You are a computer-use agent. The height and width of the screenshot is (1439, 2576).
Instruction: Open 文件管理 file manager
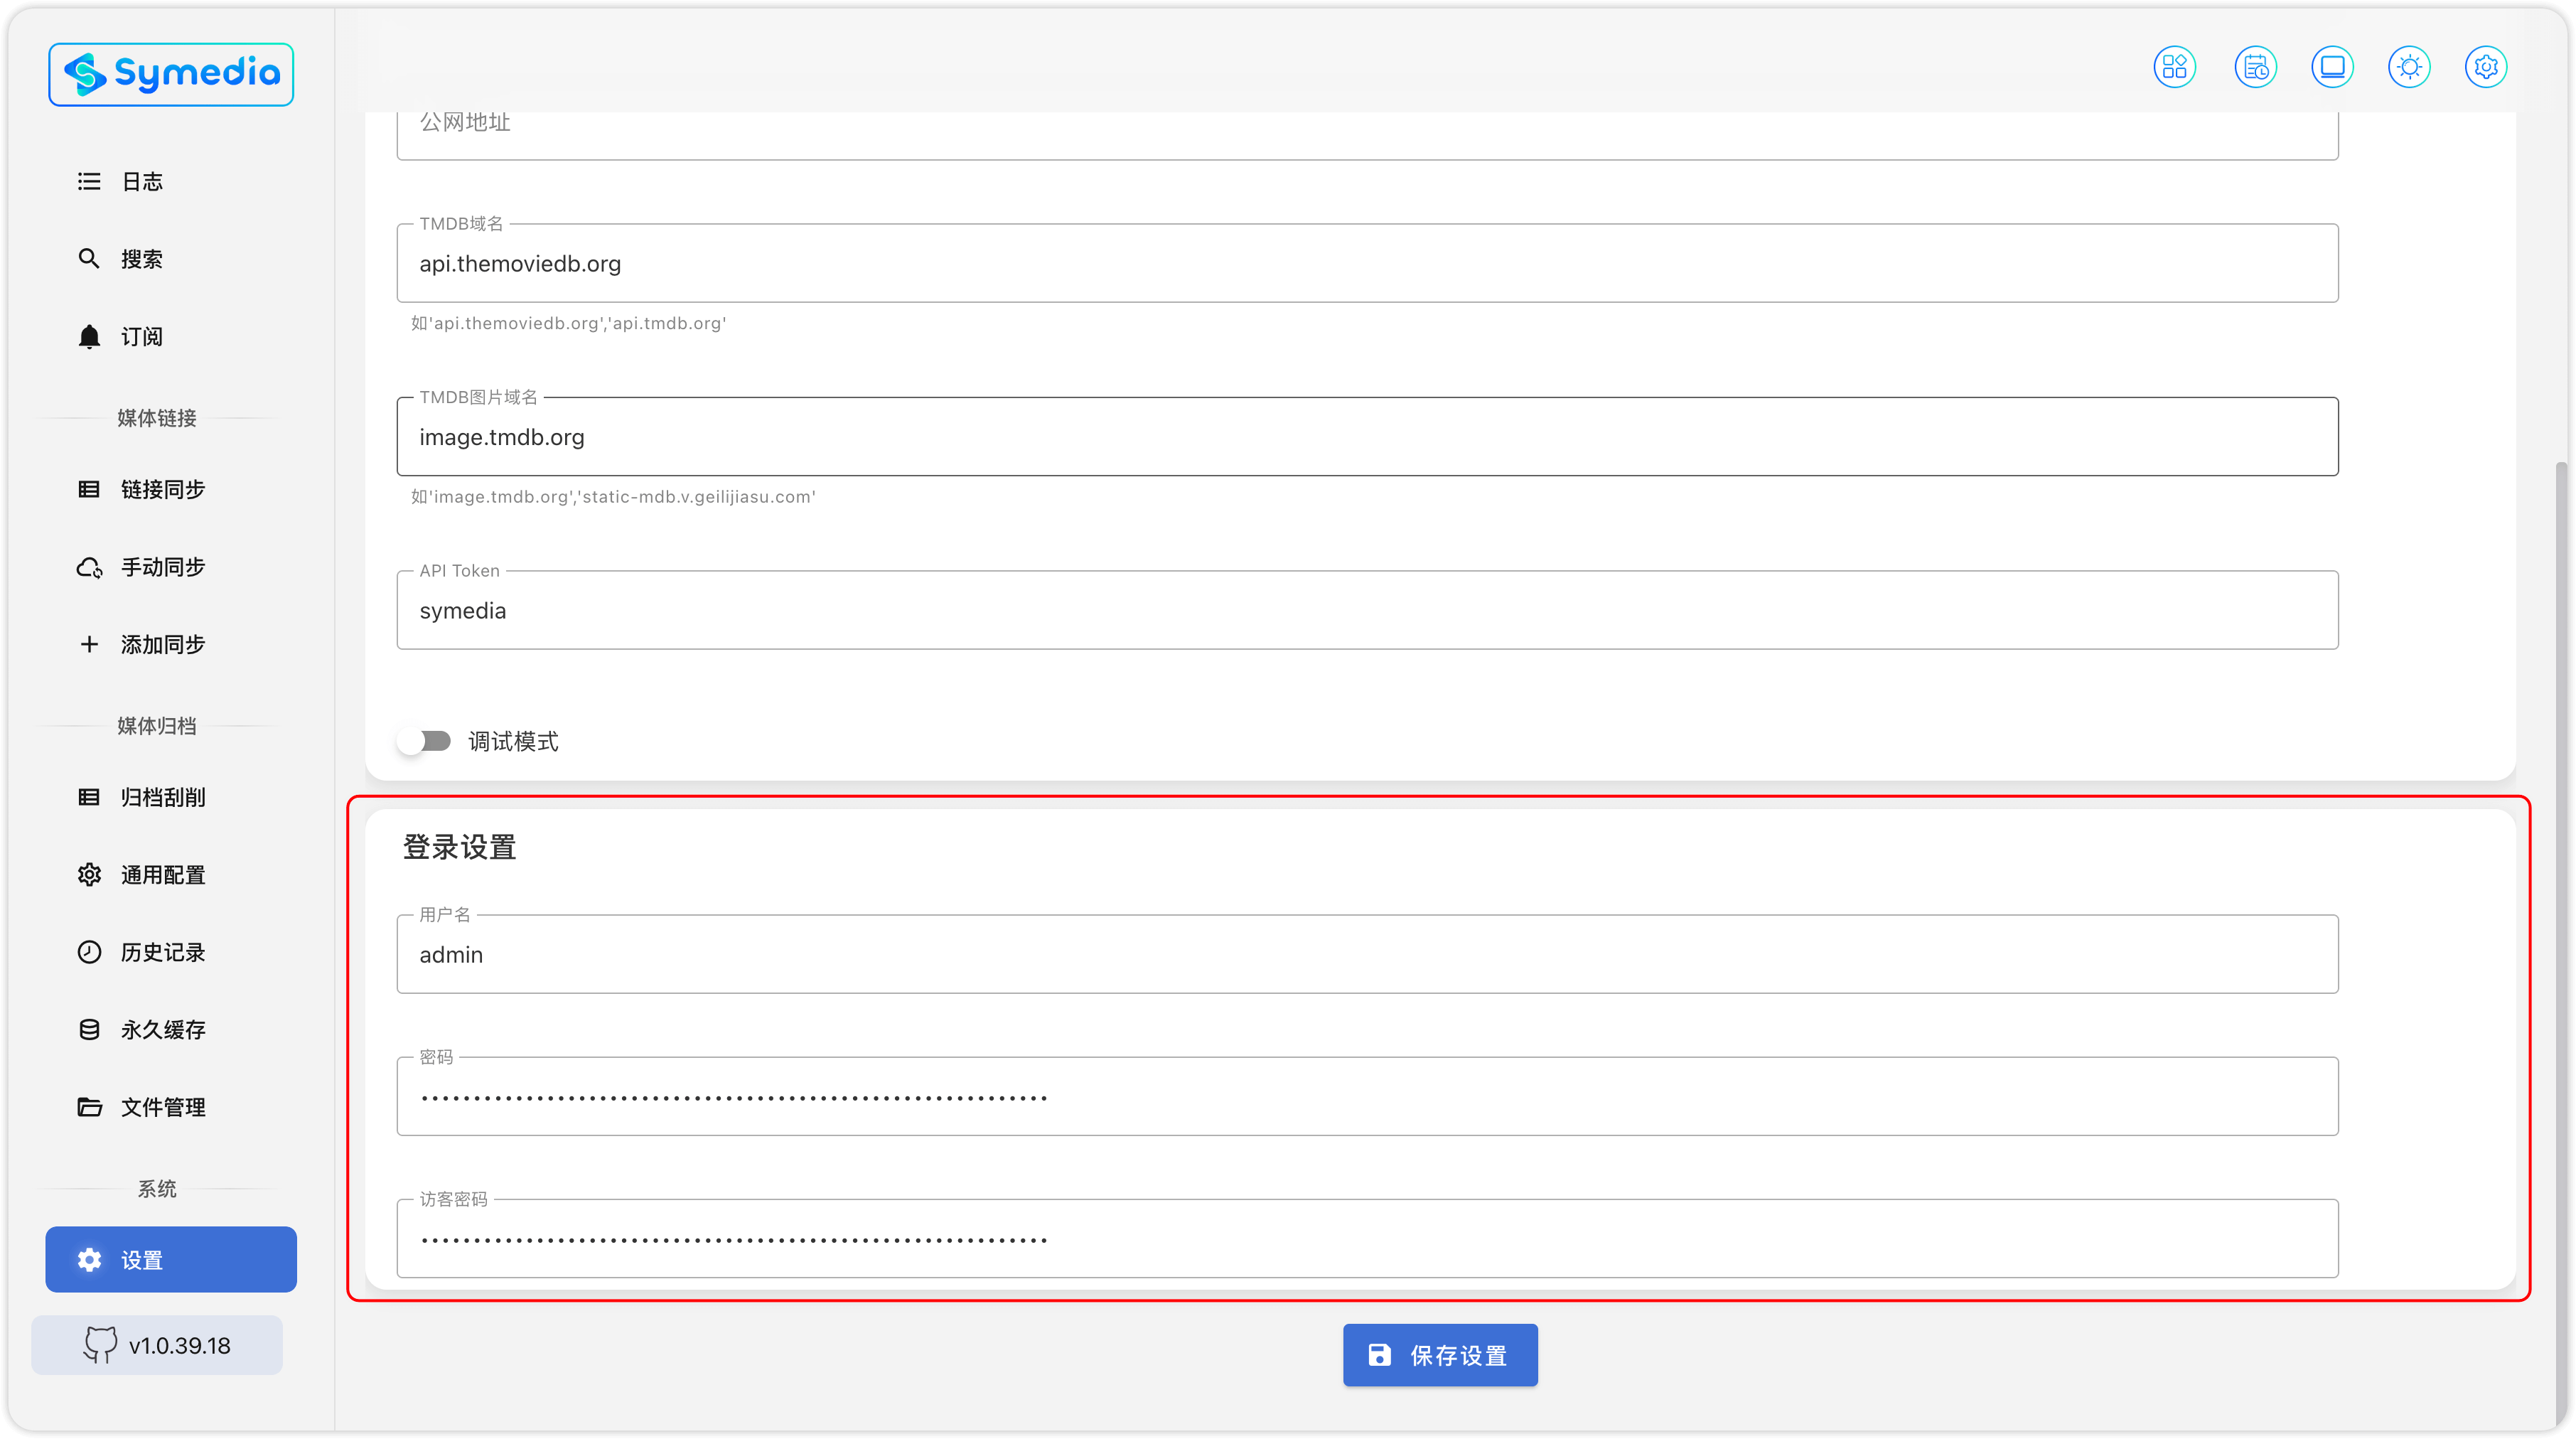[x=162, y=1107]
